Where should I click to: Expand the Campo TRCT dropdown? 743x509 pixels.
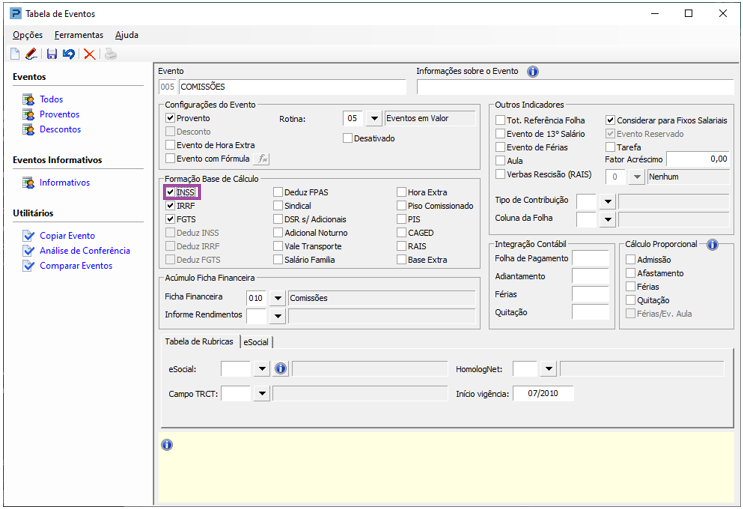click(x=262, y=393)
